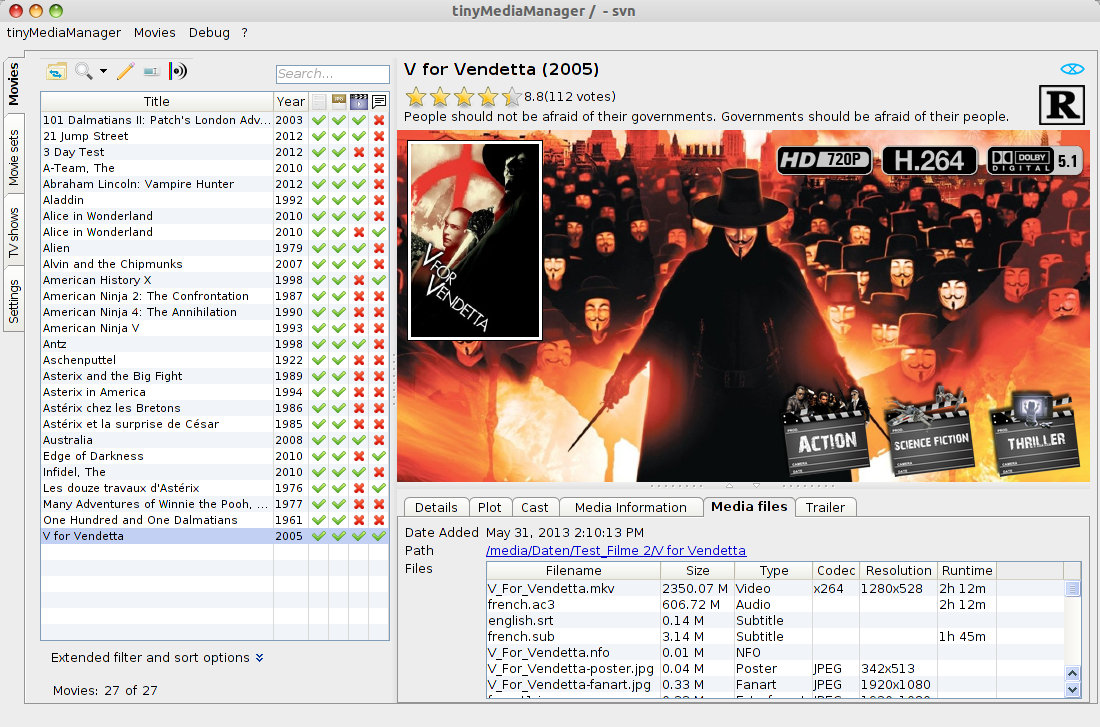
Task: Click the magnifier search and scrape icon
Action: [83, 71]
